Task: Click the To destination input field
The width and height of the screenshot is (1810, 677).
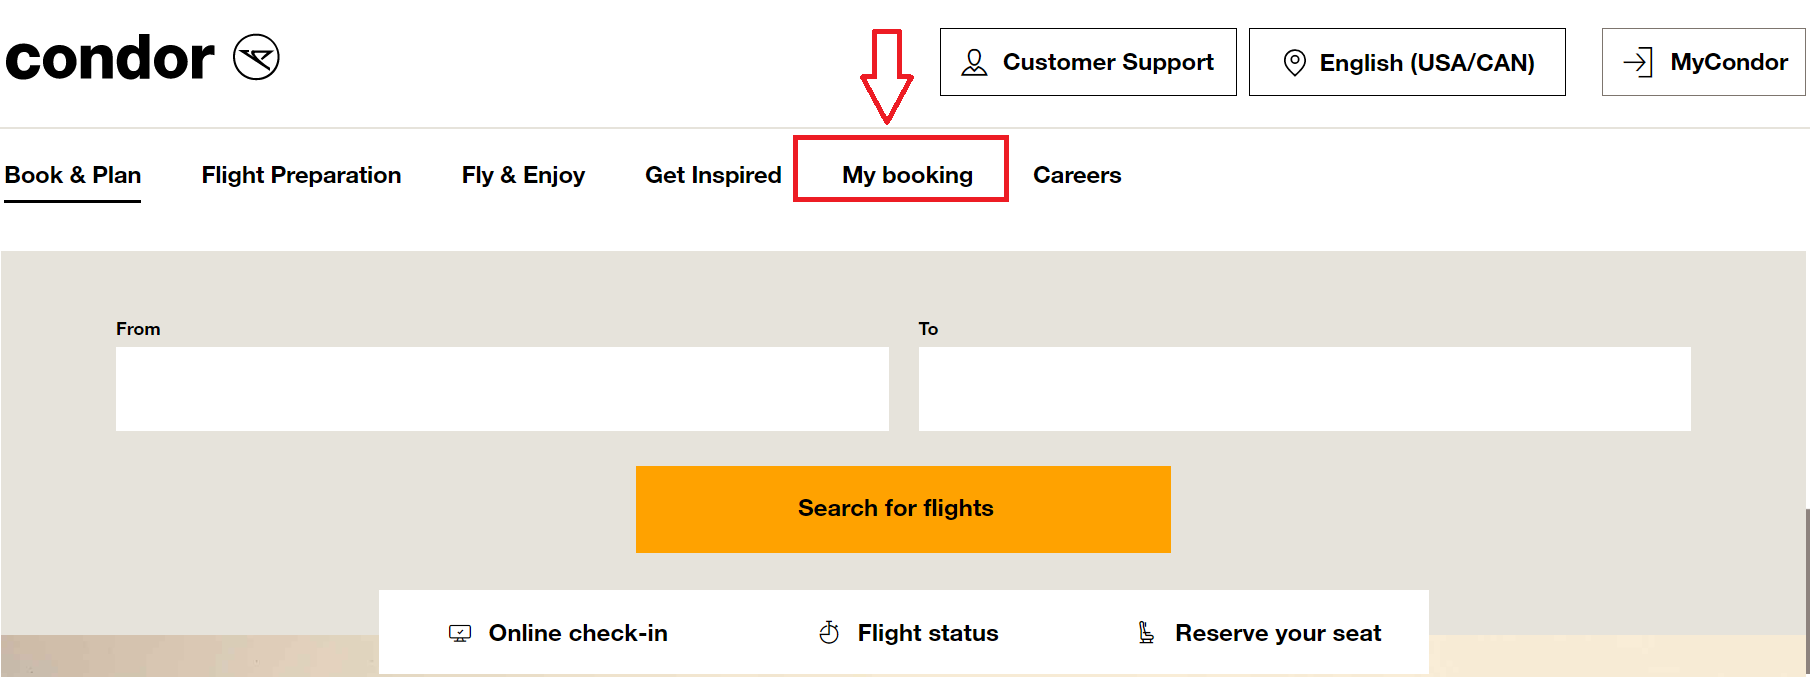Action: 1305,389
